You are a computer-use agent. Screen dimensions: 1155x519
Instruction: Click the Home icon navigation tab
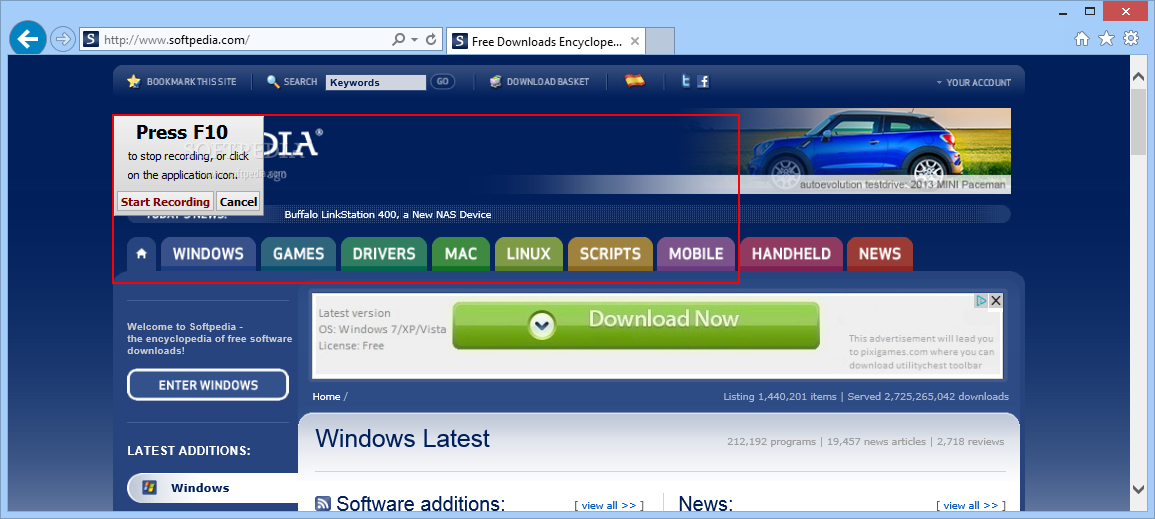click(141, 253)
